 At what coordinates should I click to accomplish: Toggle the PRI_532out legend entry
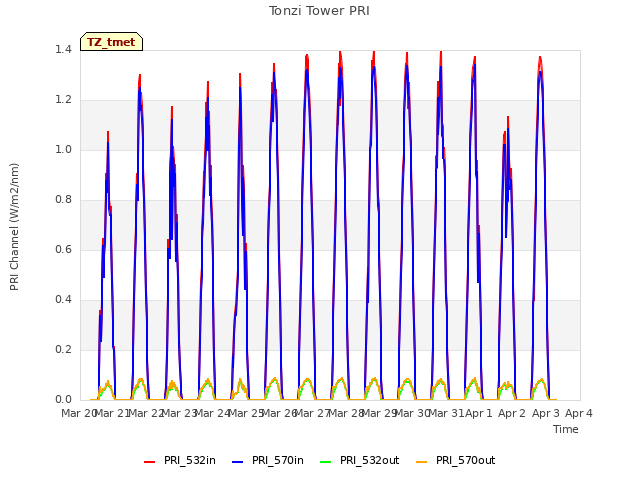360,461
